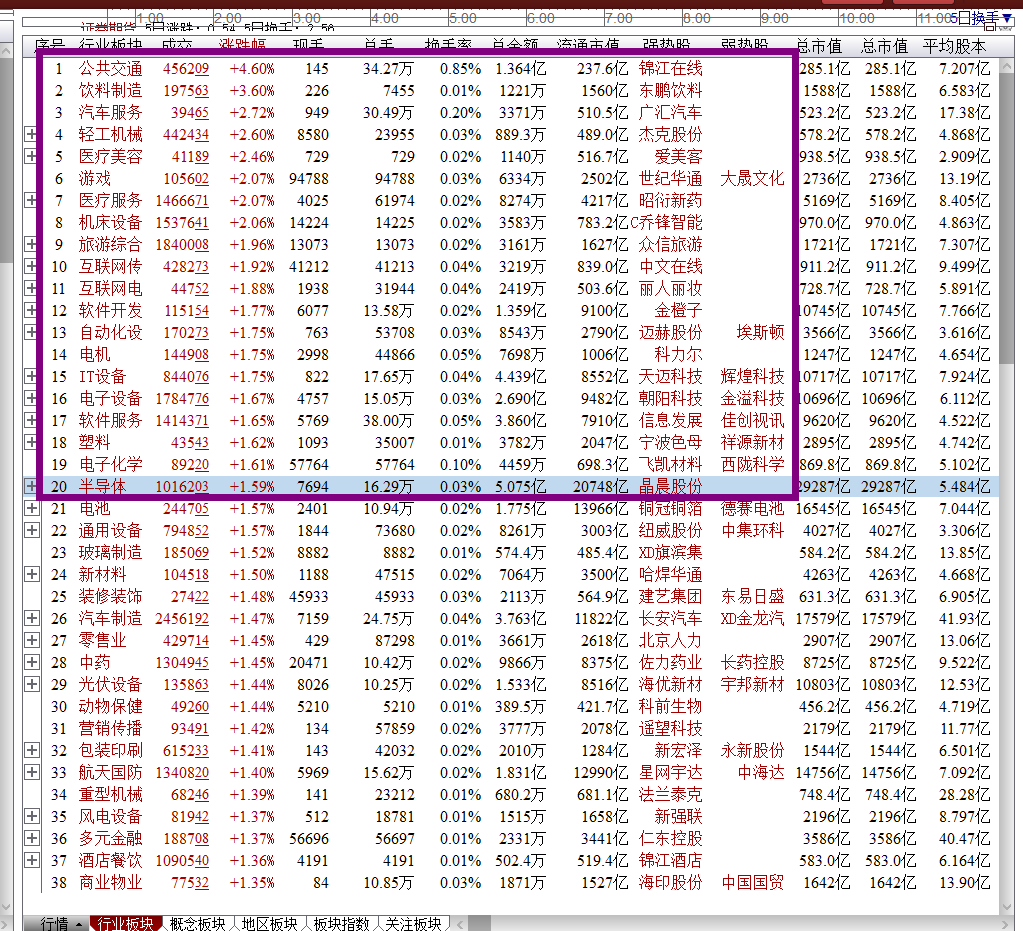Click the 行情 tab

[x=55, y=921]
